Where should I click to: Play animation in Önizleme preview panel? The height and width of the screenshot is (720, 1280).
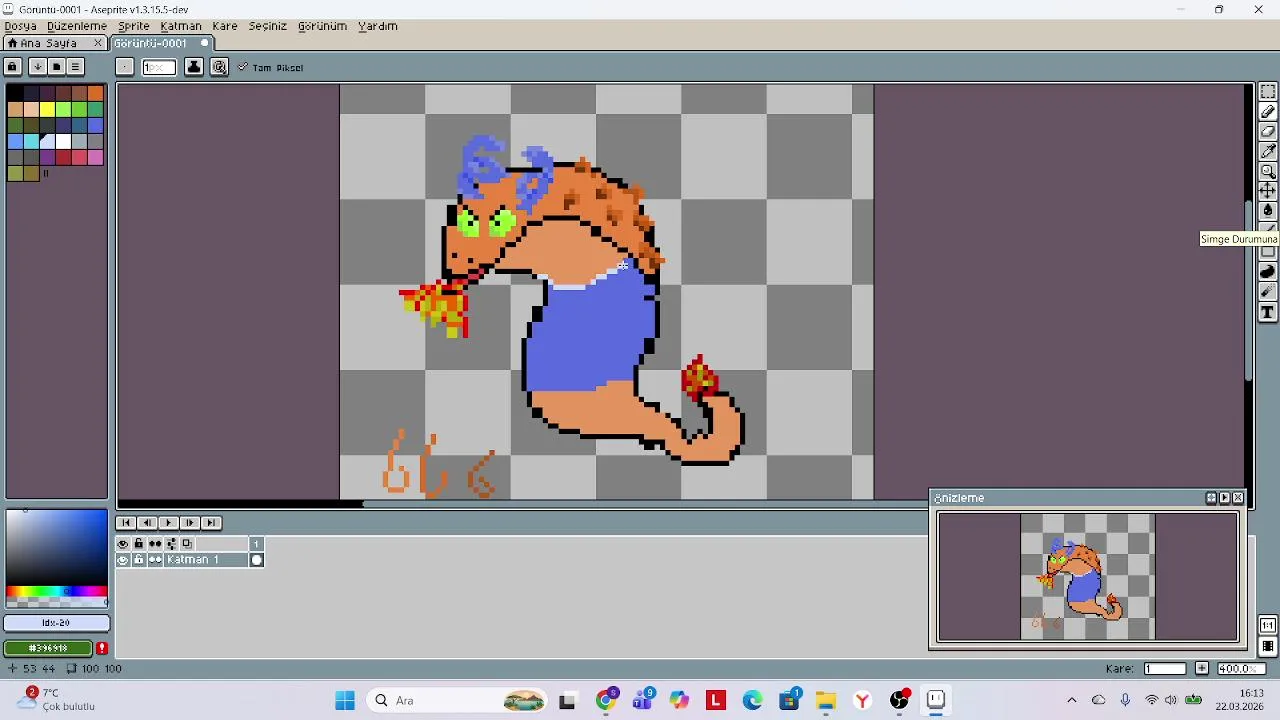click(1224, 498)
